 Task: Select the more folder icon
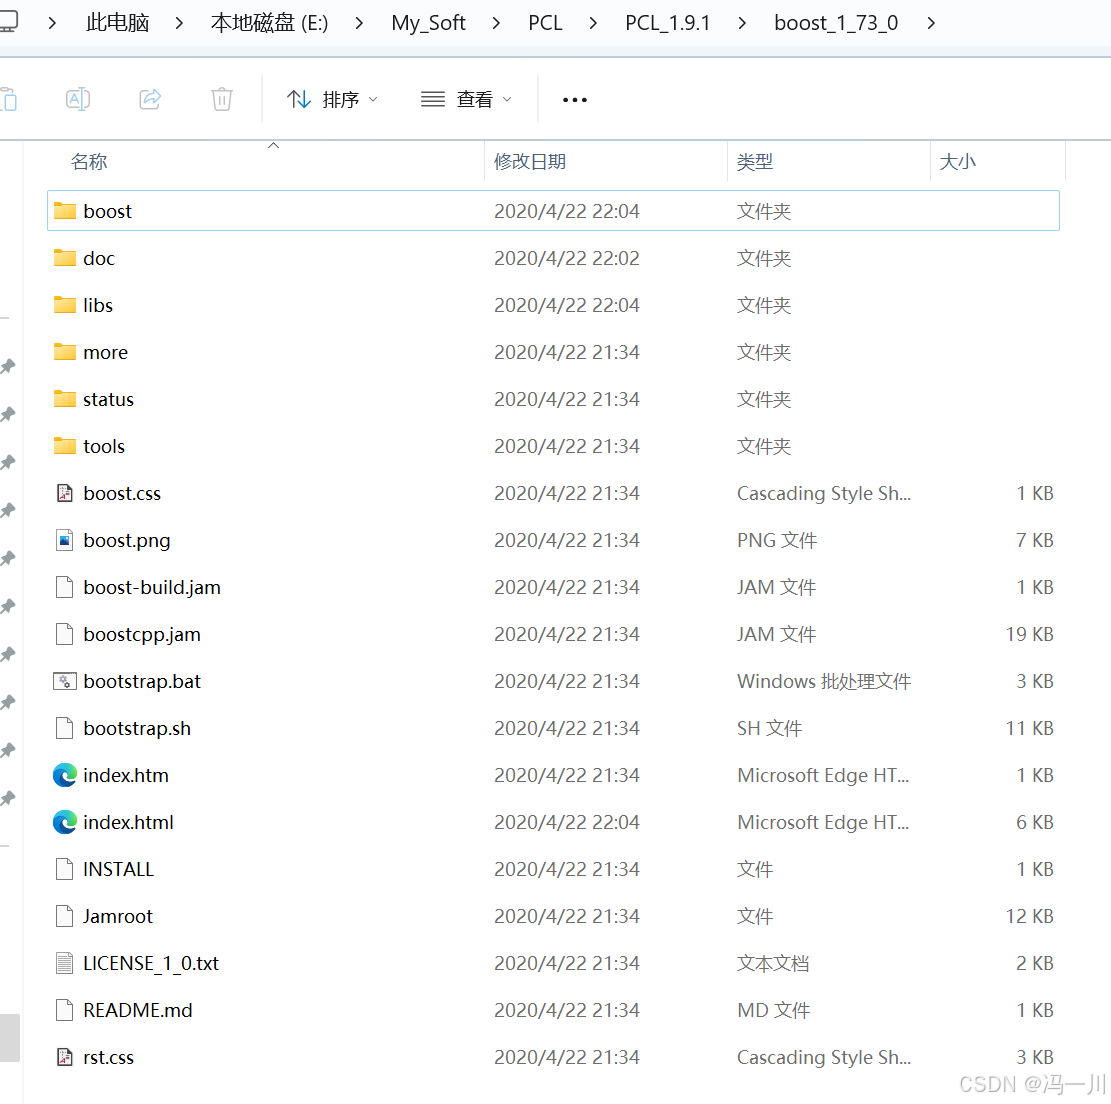click(x=64, y=351)
